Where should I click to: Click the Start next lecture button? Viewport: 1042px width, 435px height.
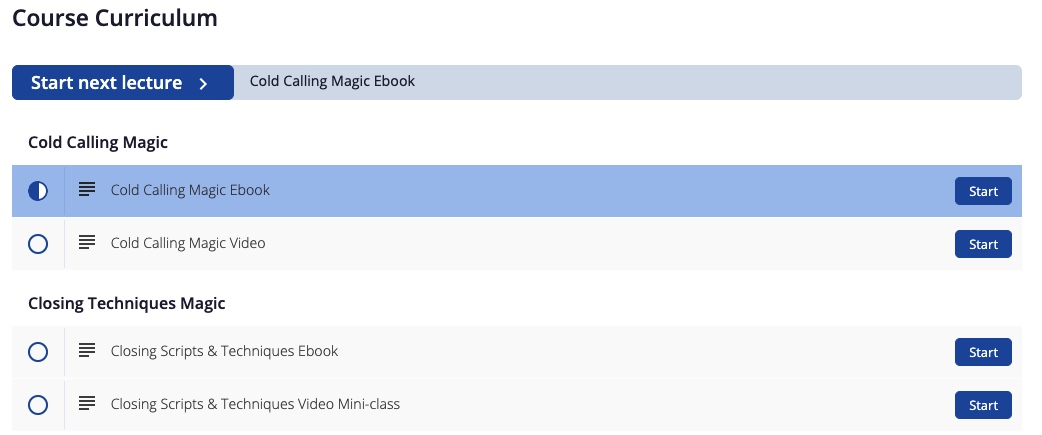123,82
